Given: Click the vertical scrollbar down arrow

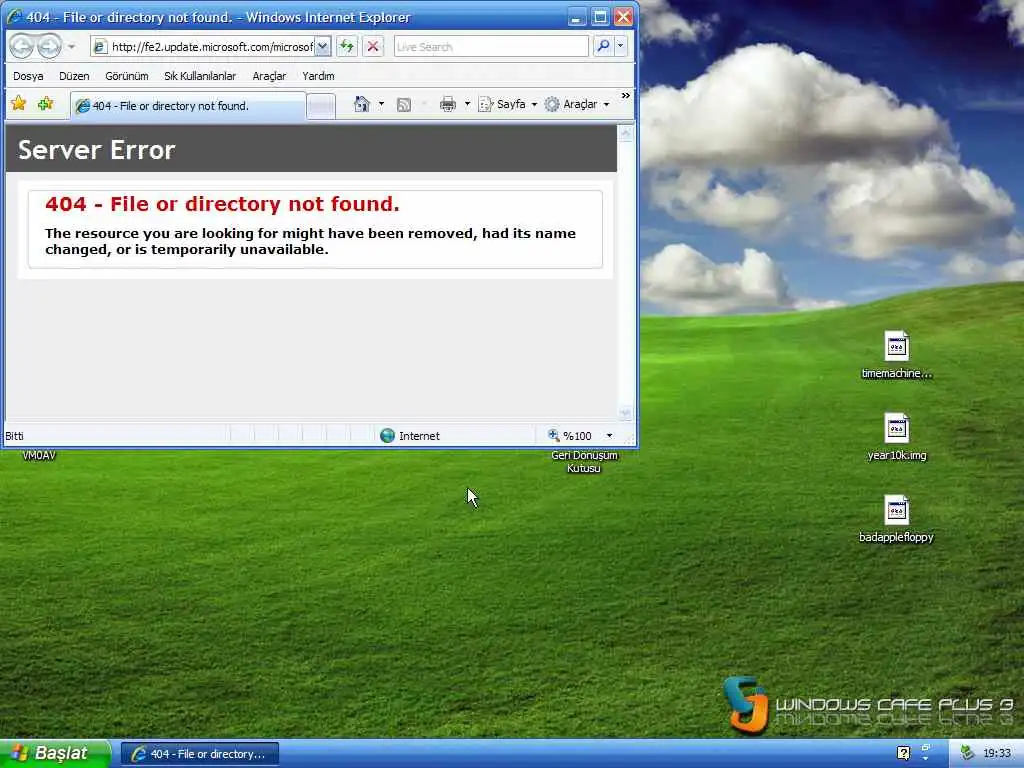Looking at the screenshot, I should coord(626,413).
